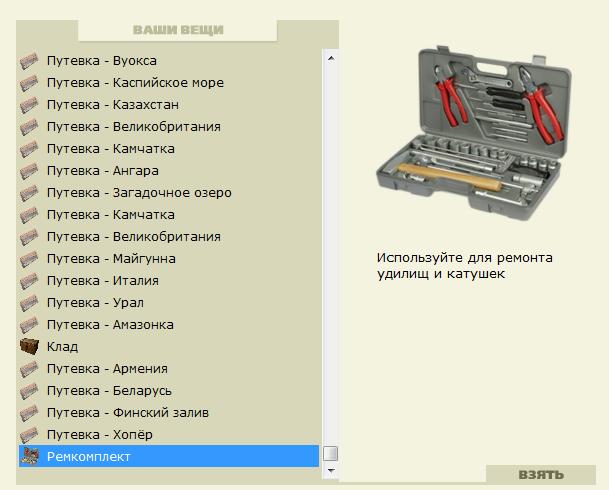
Task: Click the ticket icon beside Путевка - Армения
Action: pyautogui.click(x=29, y=369)
